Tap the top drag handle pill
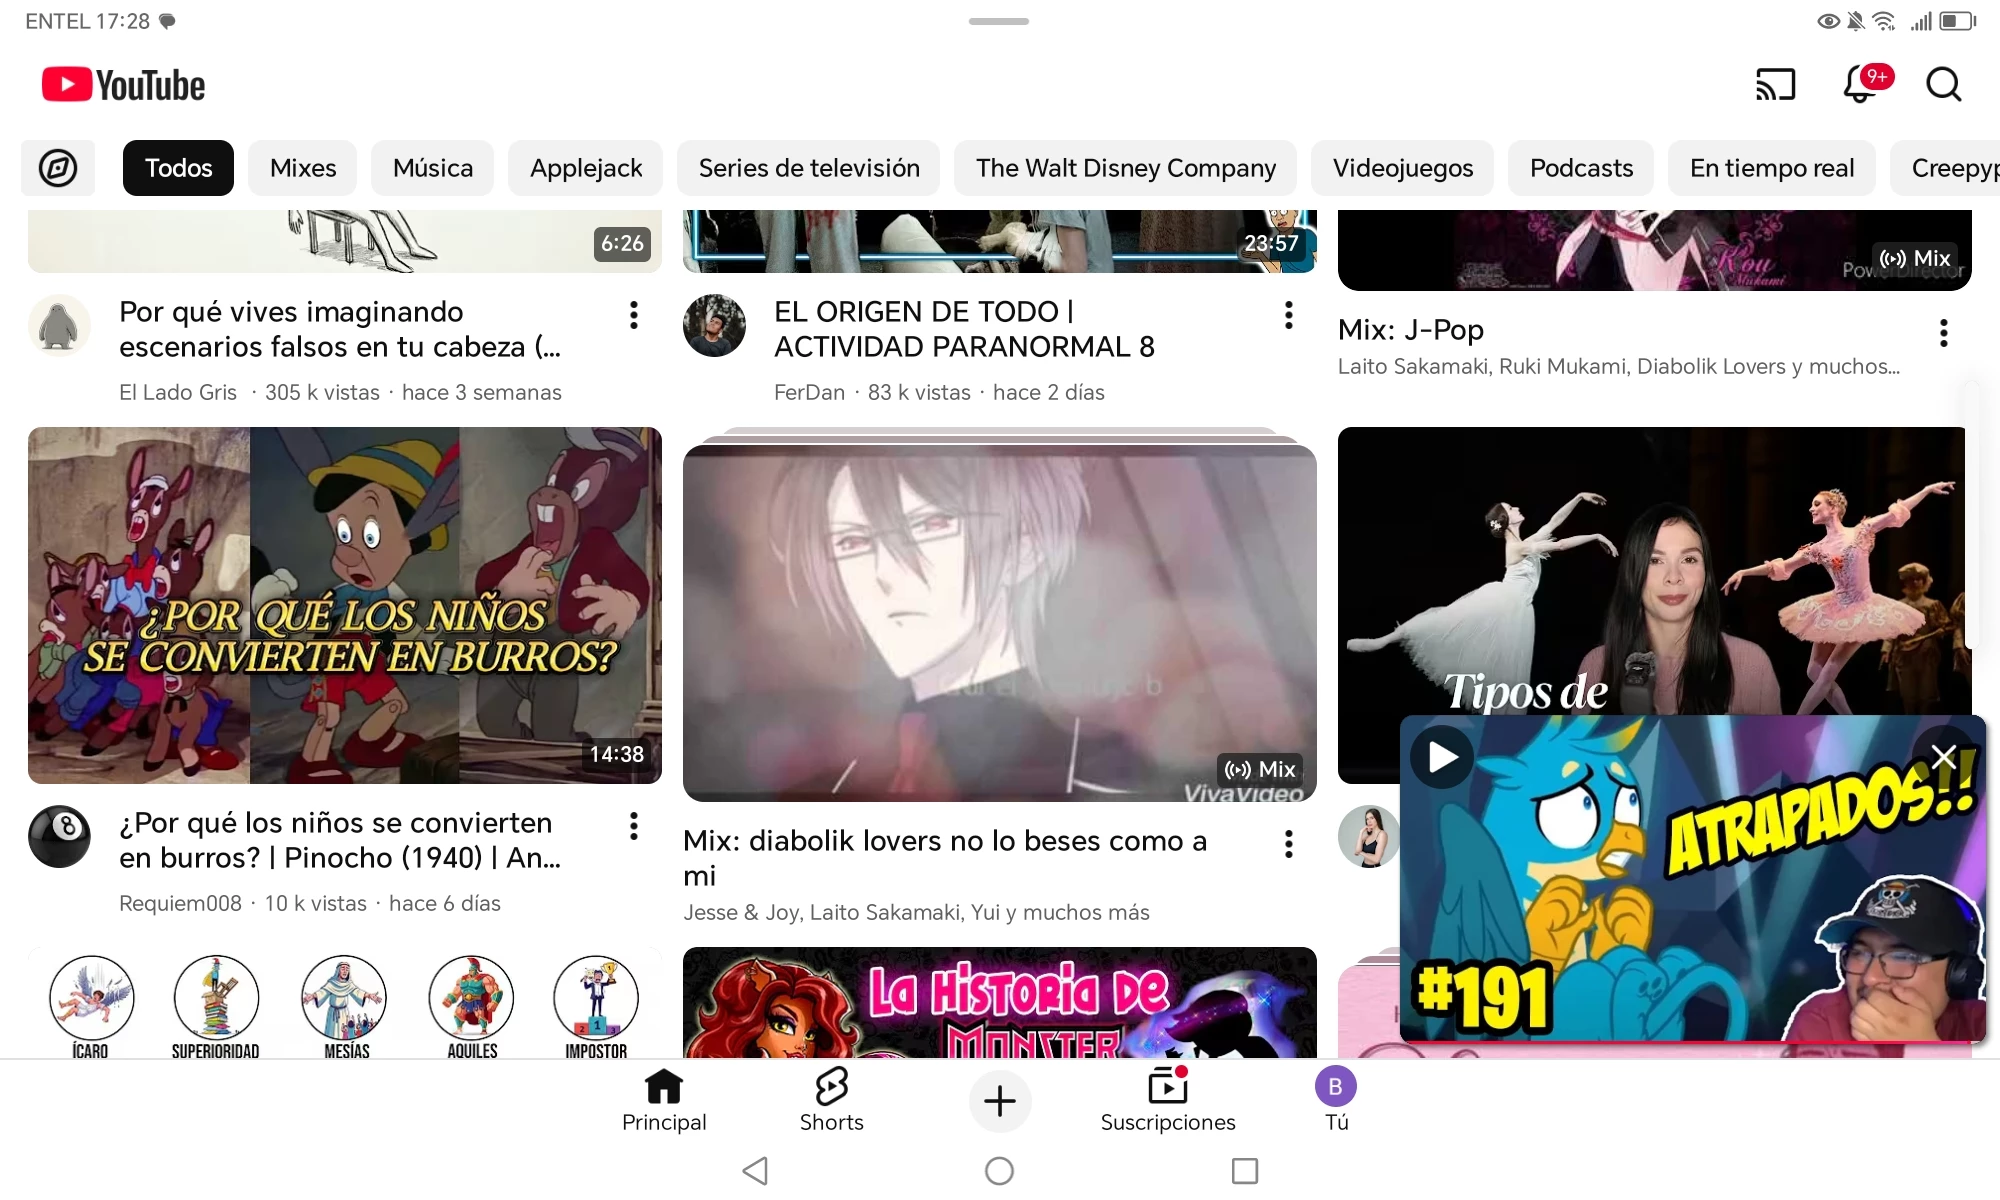 coord(999,21)
